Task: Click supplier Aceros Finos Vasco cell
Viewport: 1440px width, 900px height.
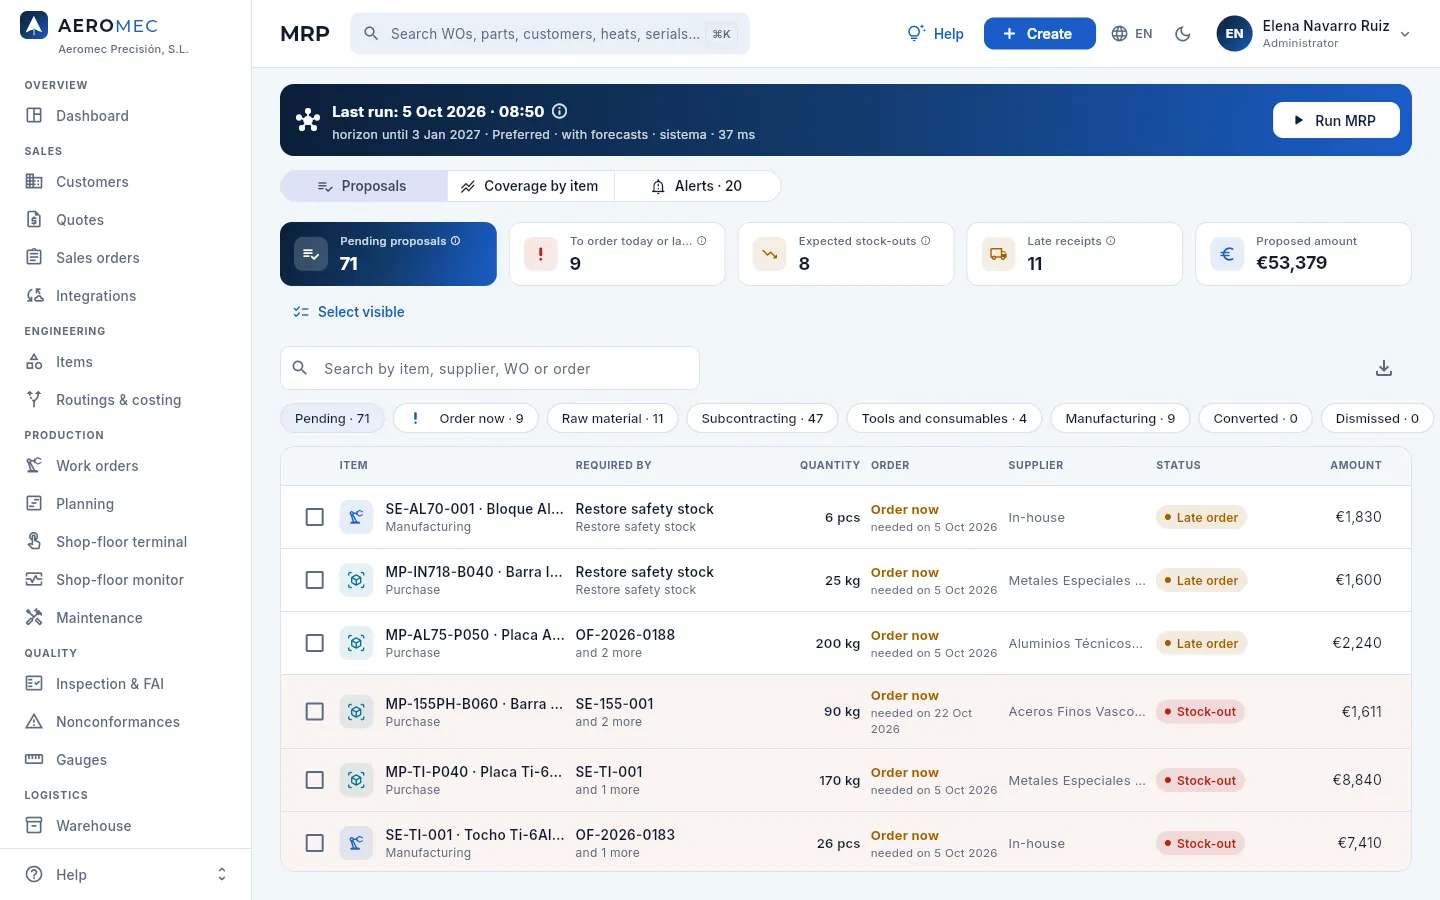Action: coord(1077,712)
